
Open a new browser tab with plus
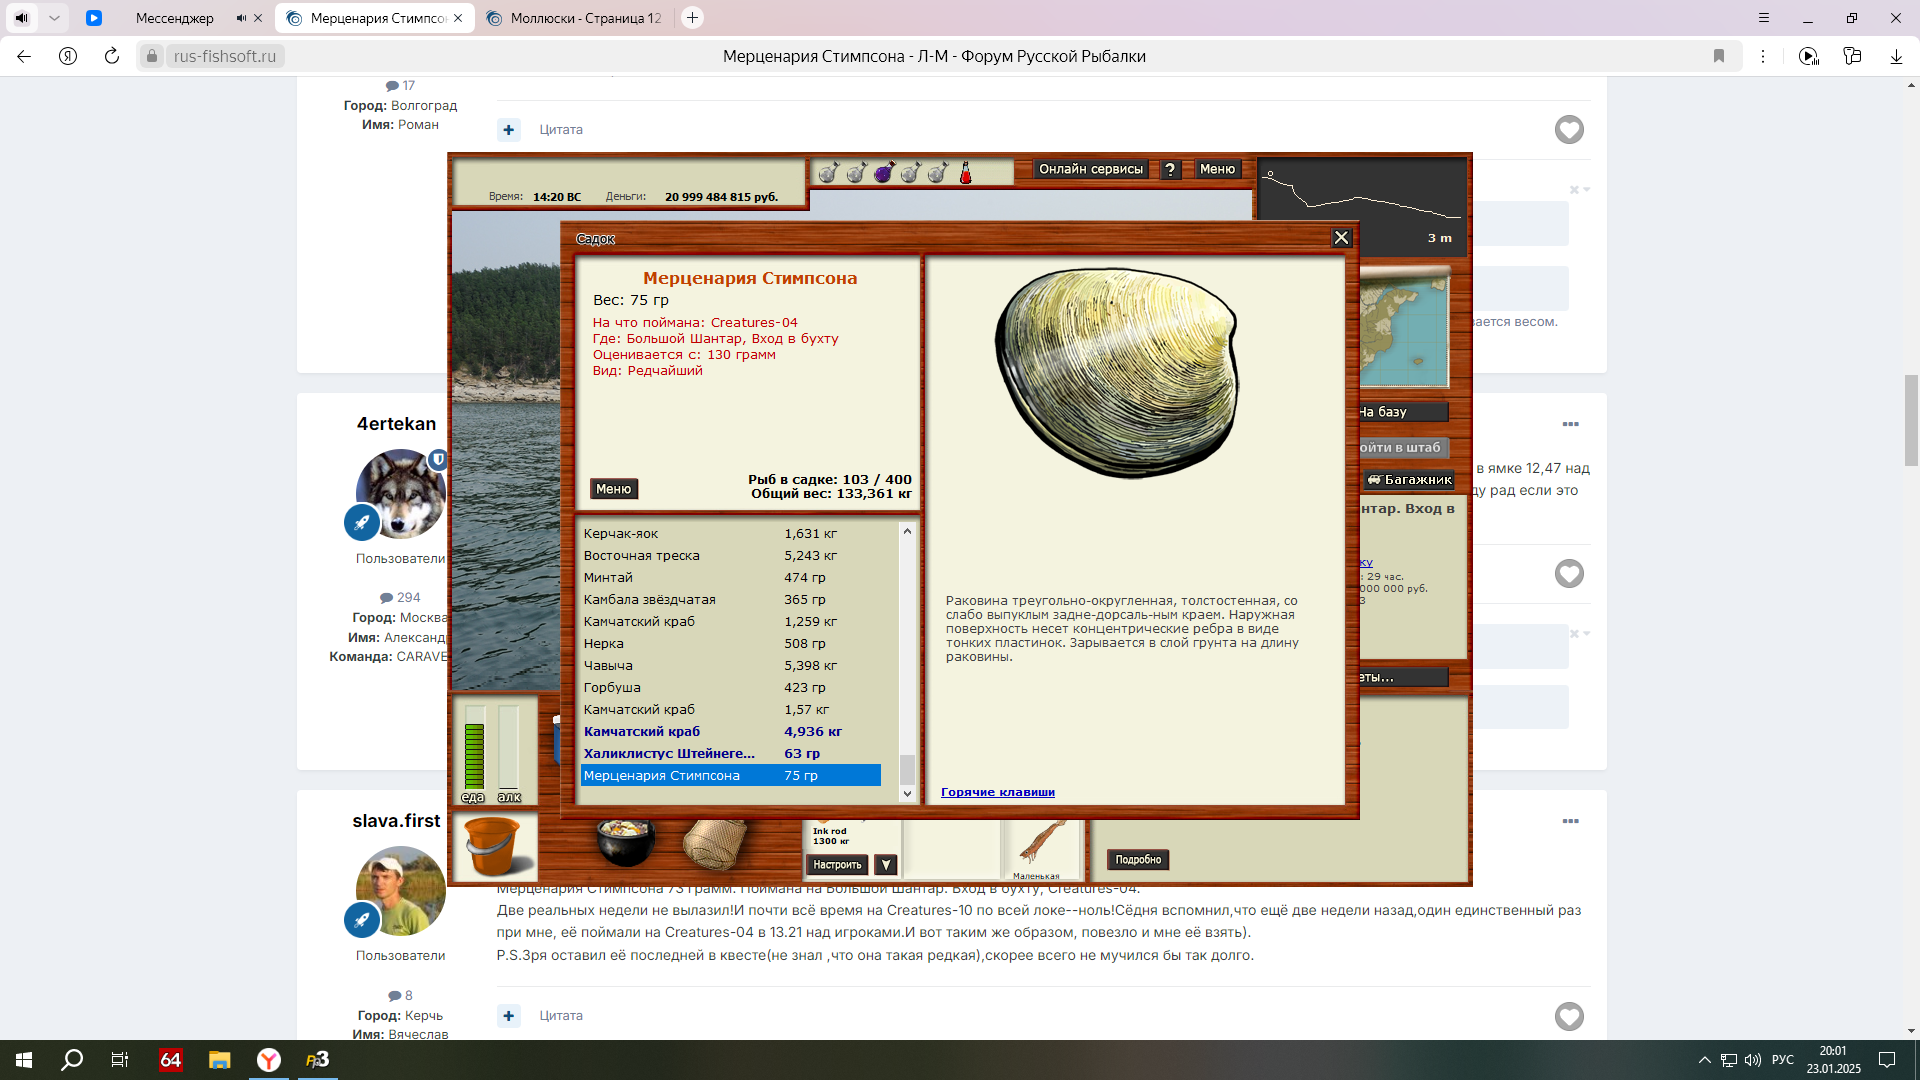(x=692, y=18)
